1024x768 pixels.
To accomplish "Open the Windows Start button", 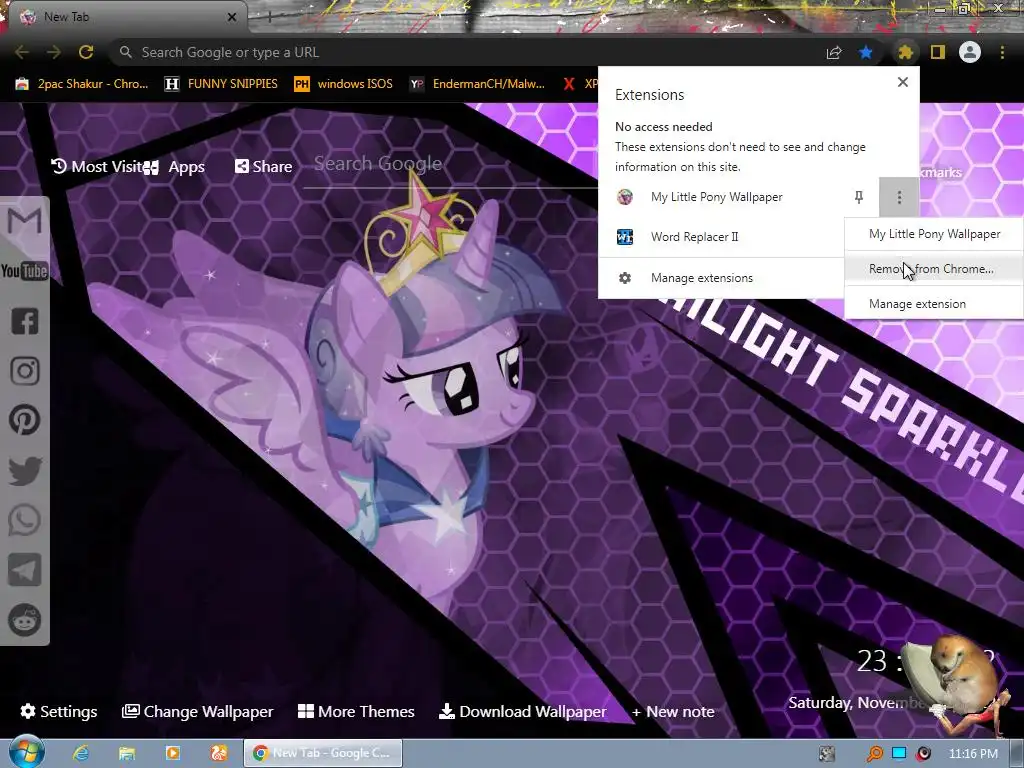I will point(26,752).
